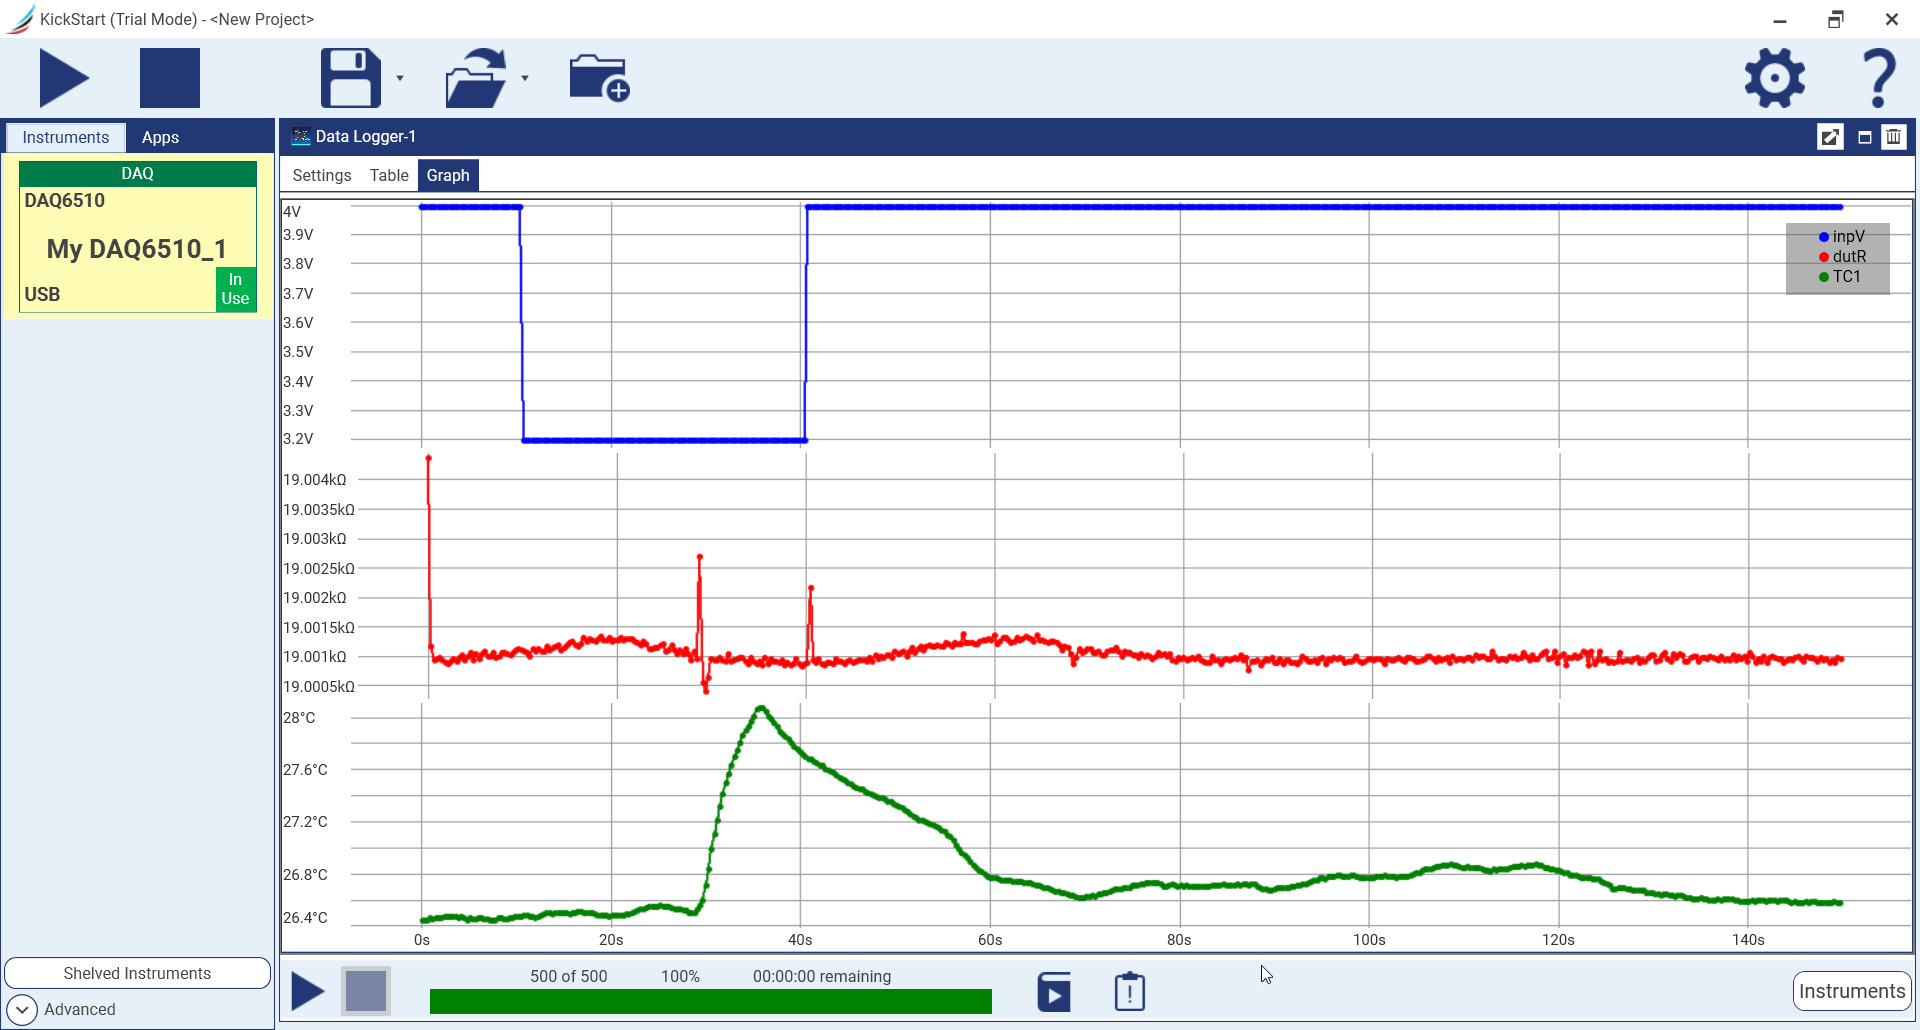Viewport: 1920px width, 1030px height.
Task: Click the run-script icon beside progress bar
Action: click(1054, 992)
